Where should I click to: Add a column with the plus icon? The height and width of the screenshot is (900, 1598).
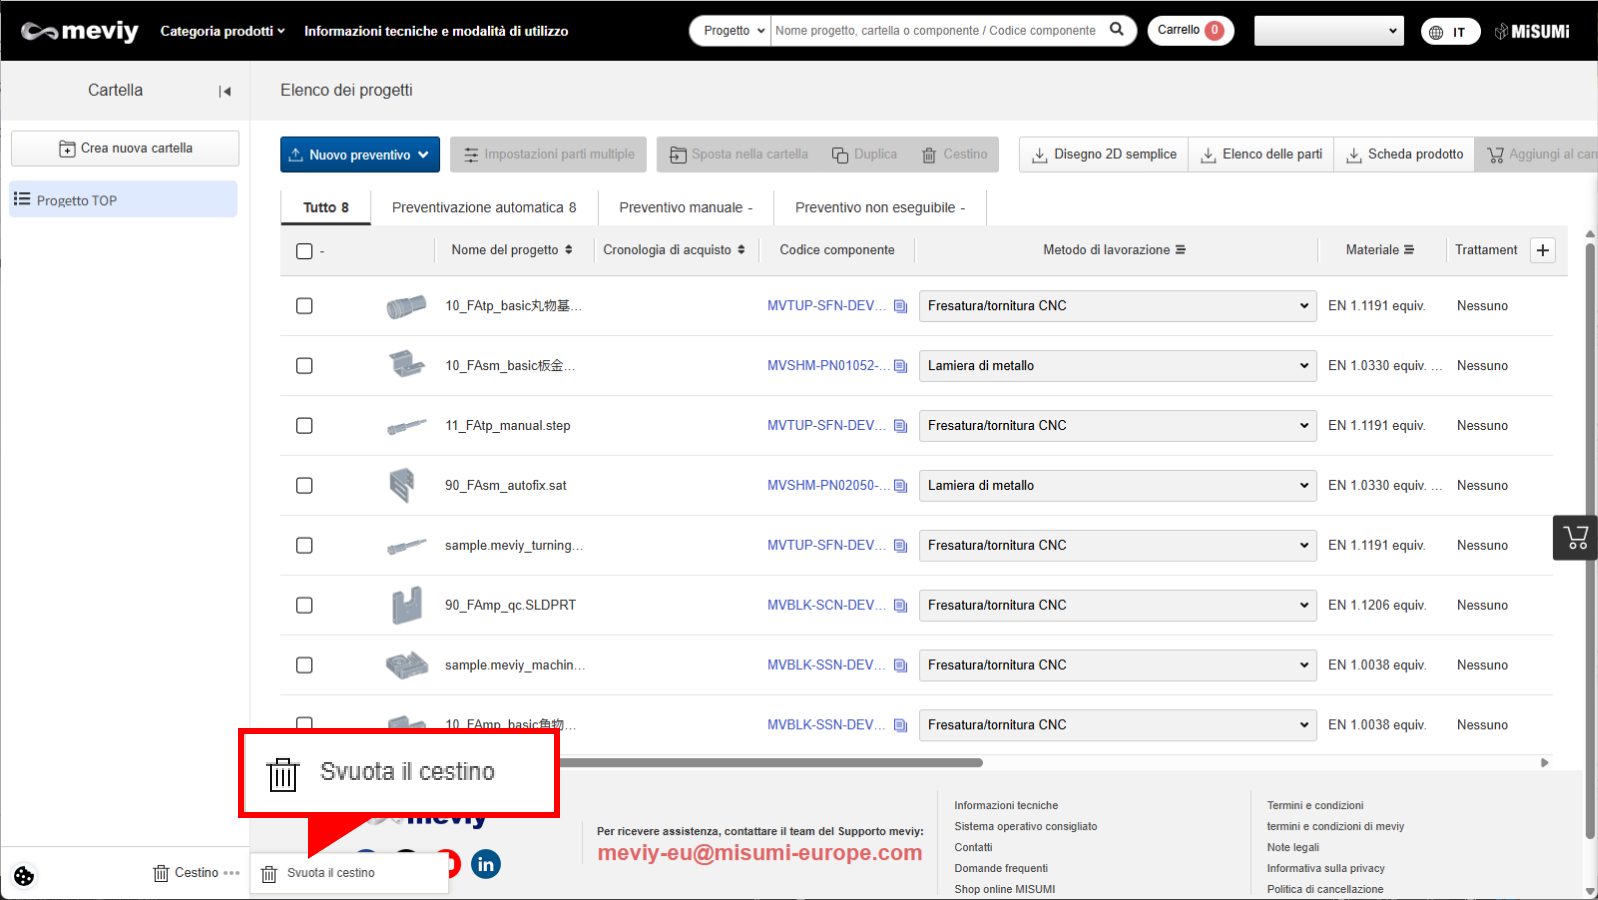coord(1542,250)
